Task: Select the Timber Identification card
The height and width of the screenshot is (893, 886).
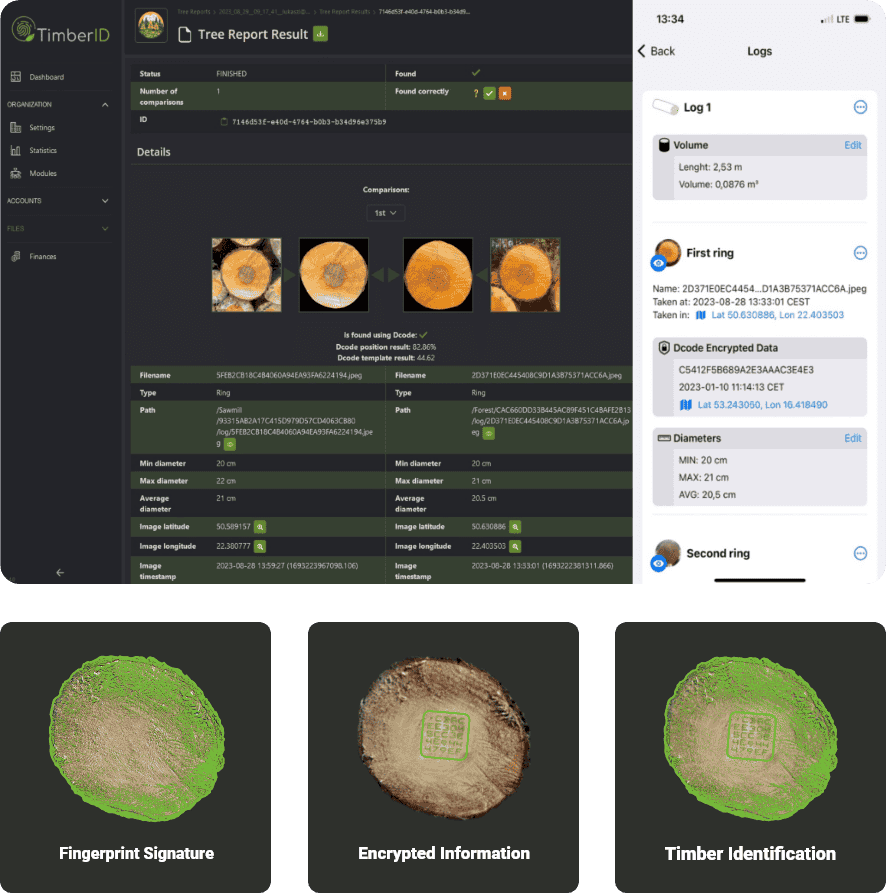Action: 750,757
